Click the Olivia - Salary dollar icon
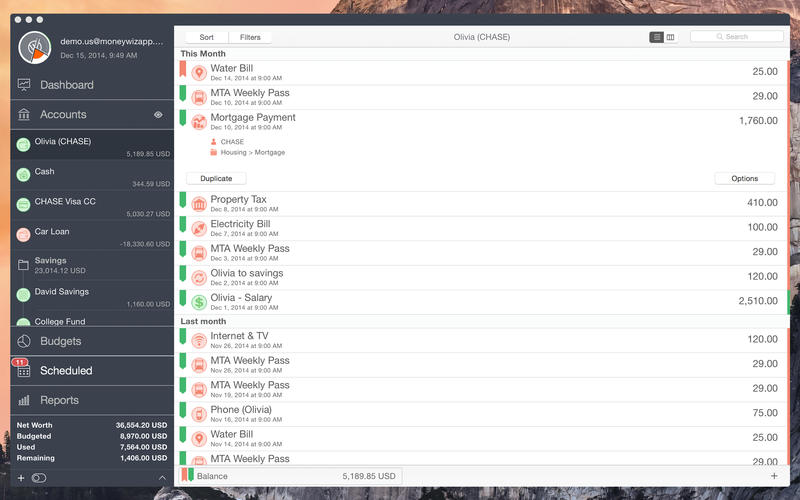Image resolution: width=800 pixels, height=500 pixels. pyautogui.click(x=199, y=301)
